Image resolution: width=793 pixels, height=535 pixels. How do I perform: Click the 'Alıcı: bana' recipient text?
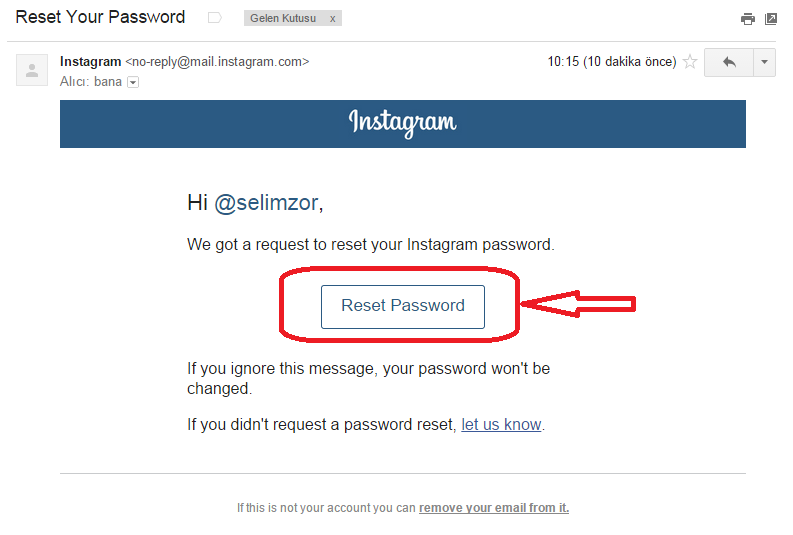click(91, 82)
